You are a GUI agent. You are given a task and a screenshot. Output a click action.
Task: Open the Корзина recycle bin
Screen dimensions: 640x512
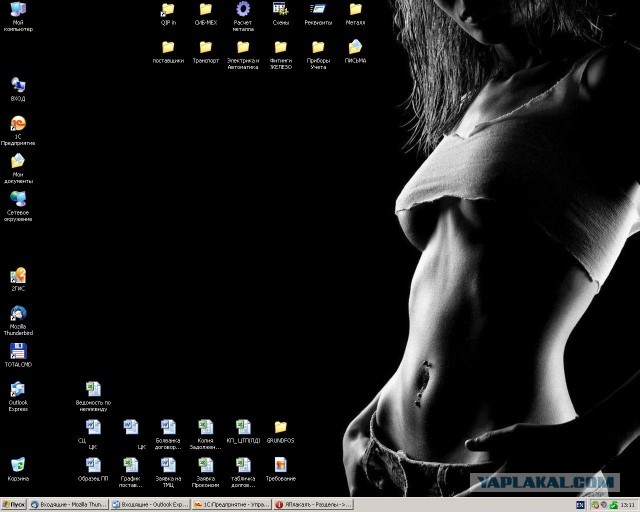pyautogui.click(x=18, y=465)
